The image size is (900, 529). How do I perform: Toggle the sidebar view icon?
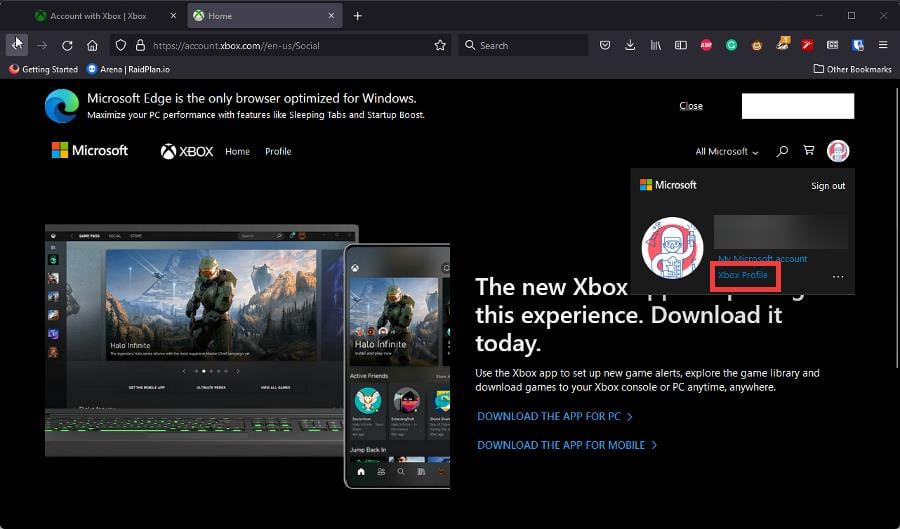click(x=681, y=45)
